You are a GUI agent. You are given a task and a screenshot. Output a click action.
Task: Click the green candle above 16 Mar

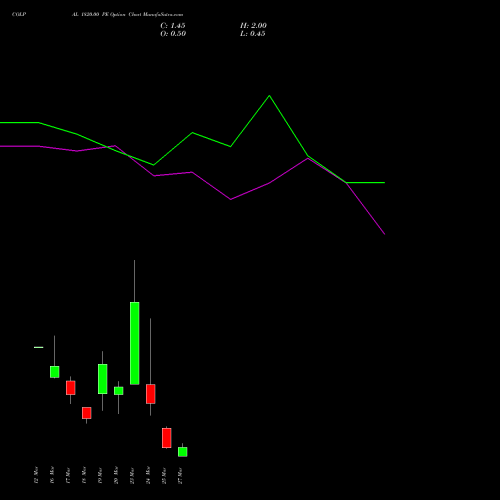point(55,372)
